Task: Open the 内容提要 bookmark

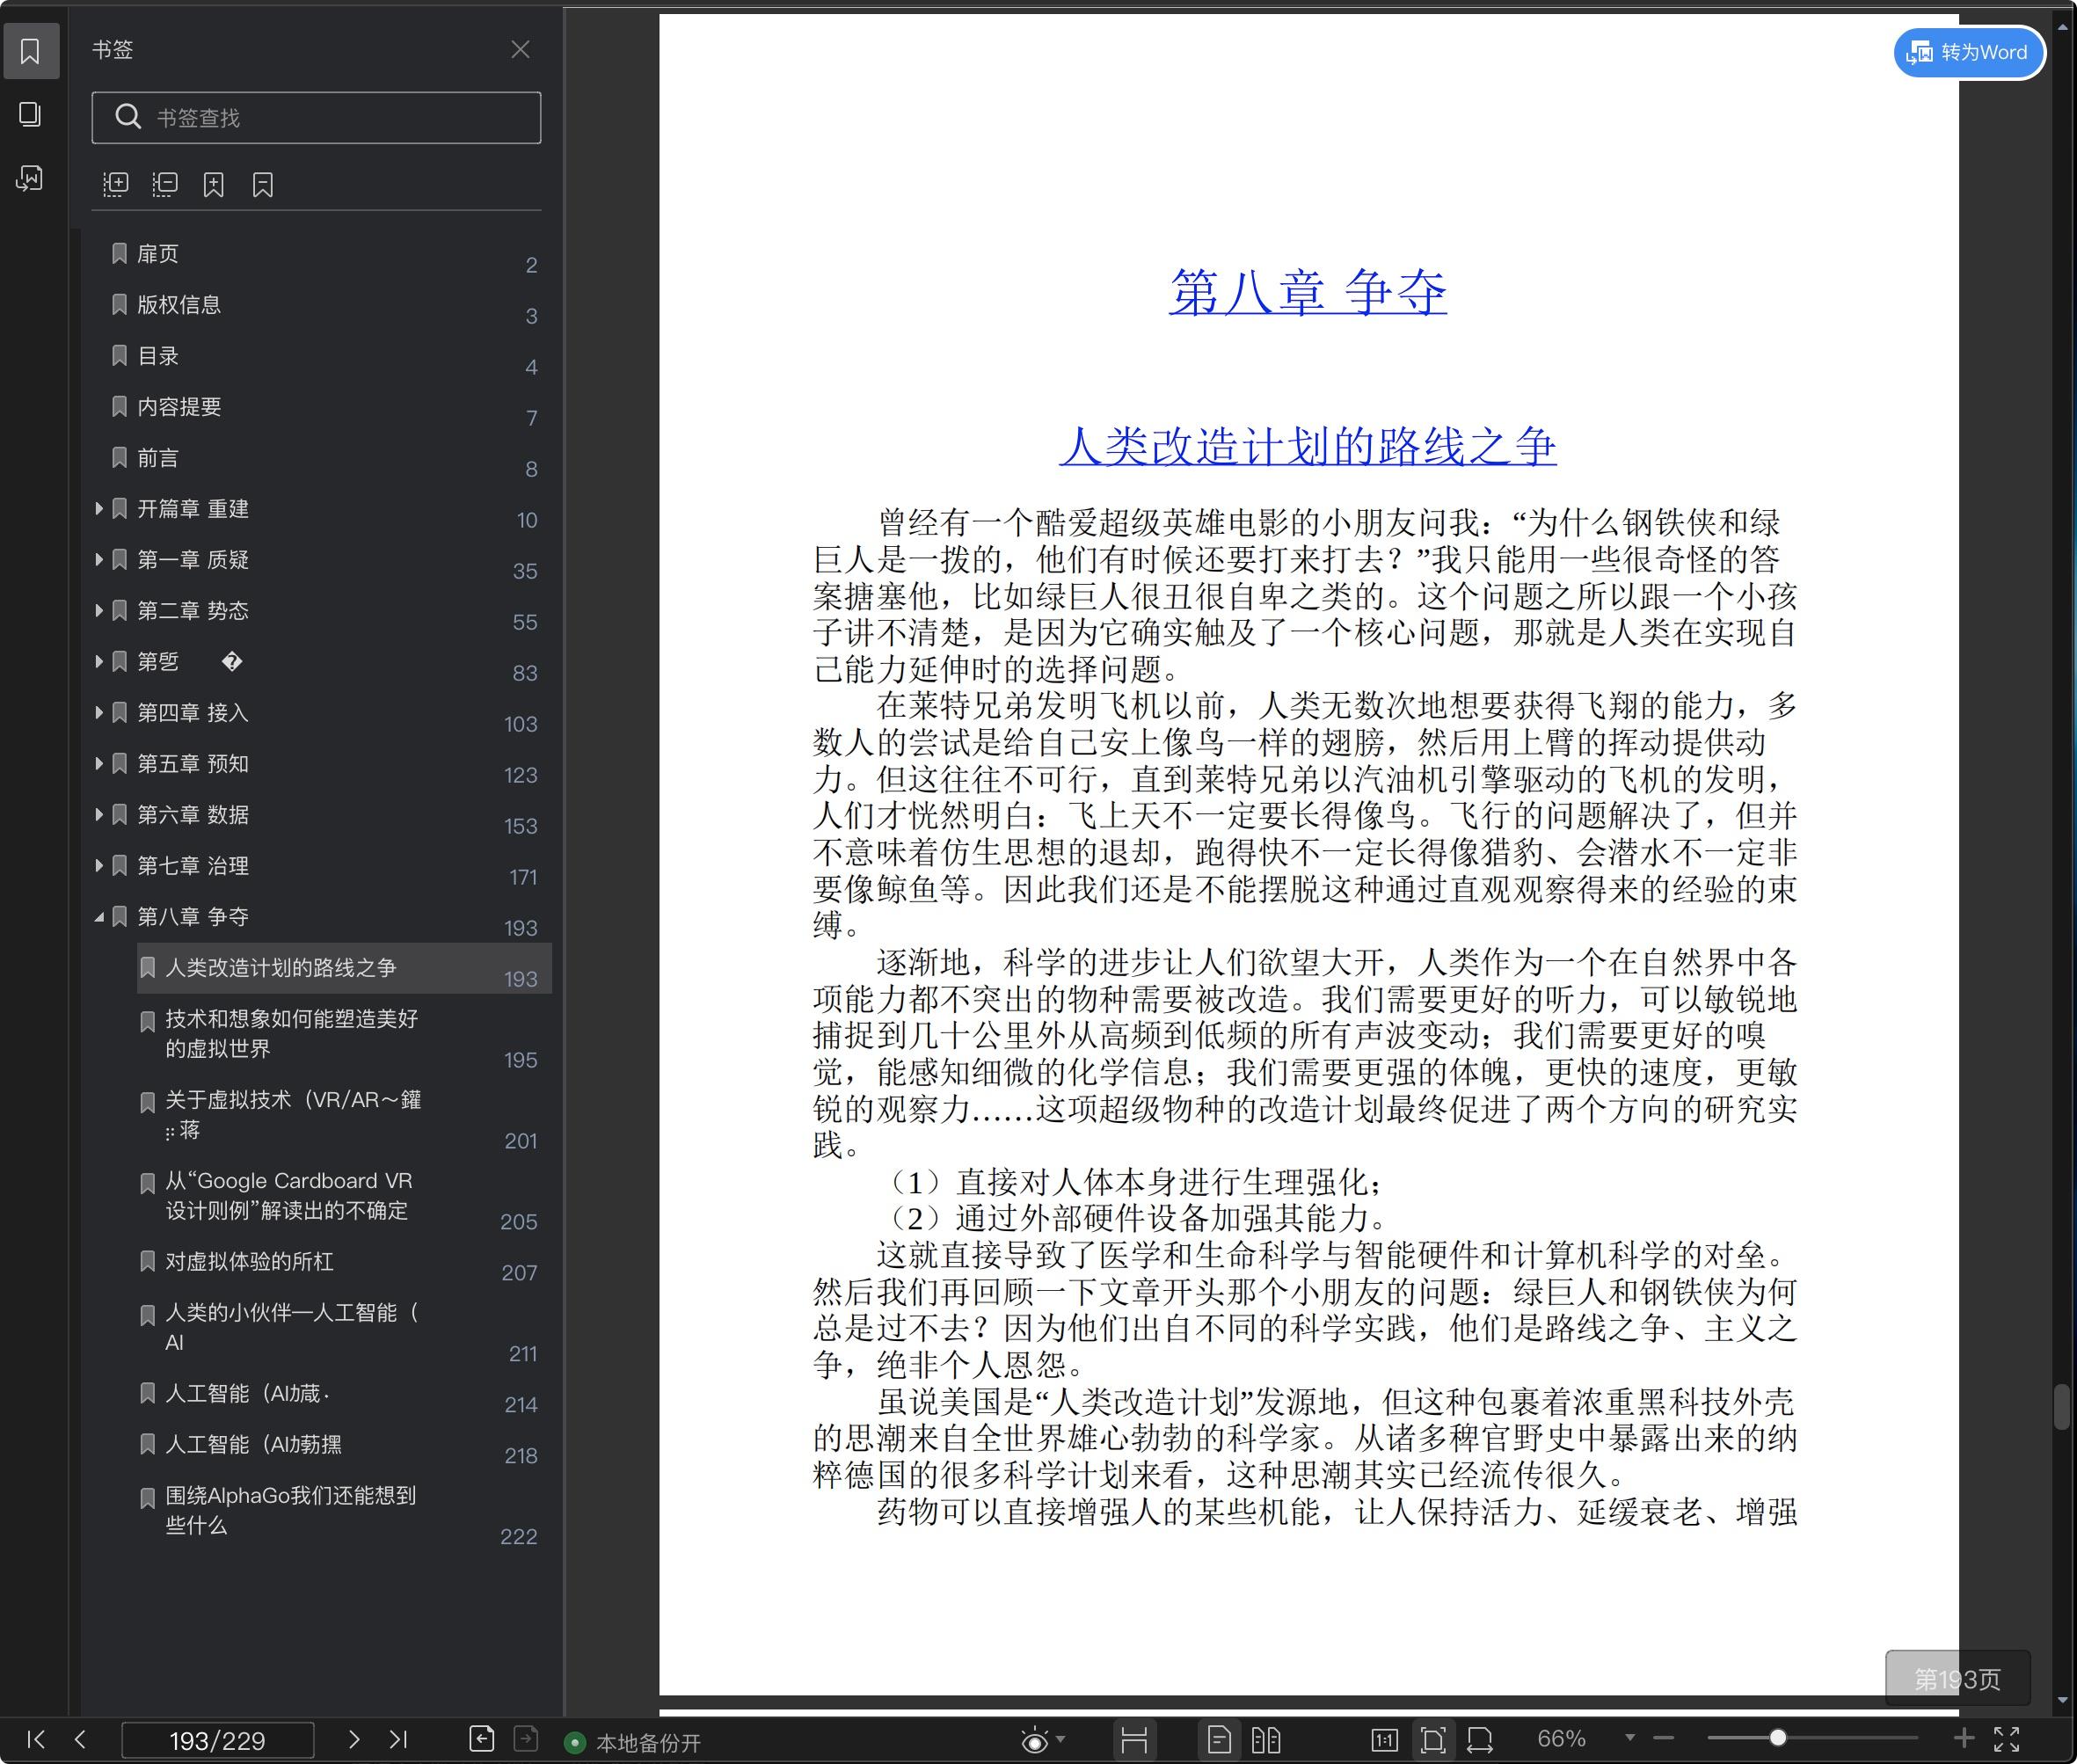Action: 179,407
